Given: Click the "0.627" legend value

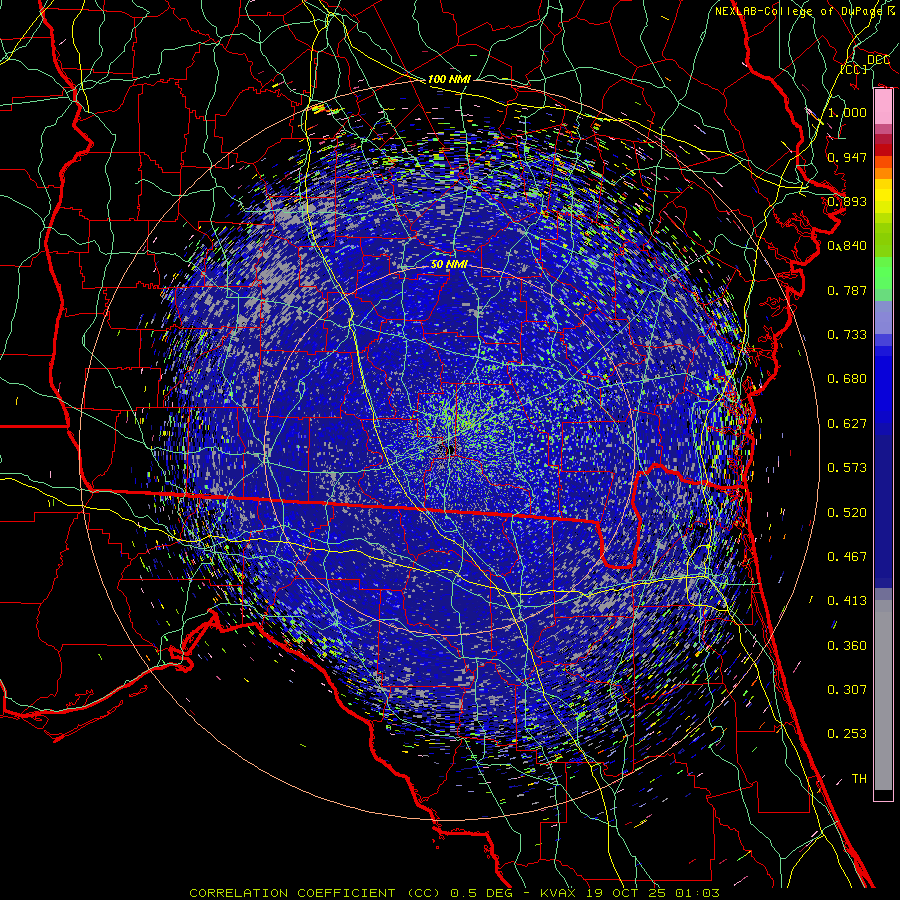Looking at the screenshot, I should coord(847,424).
